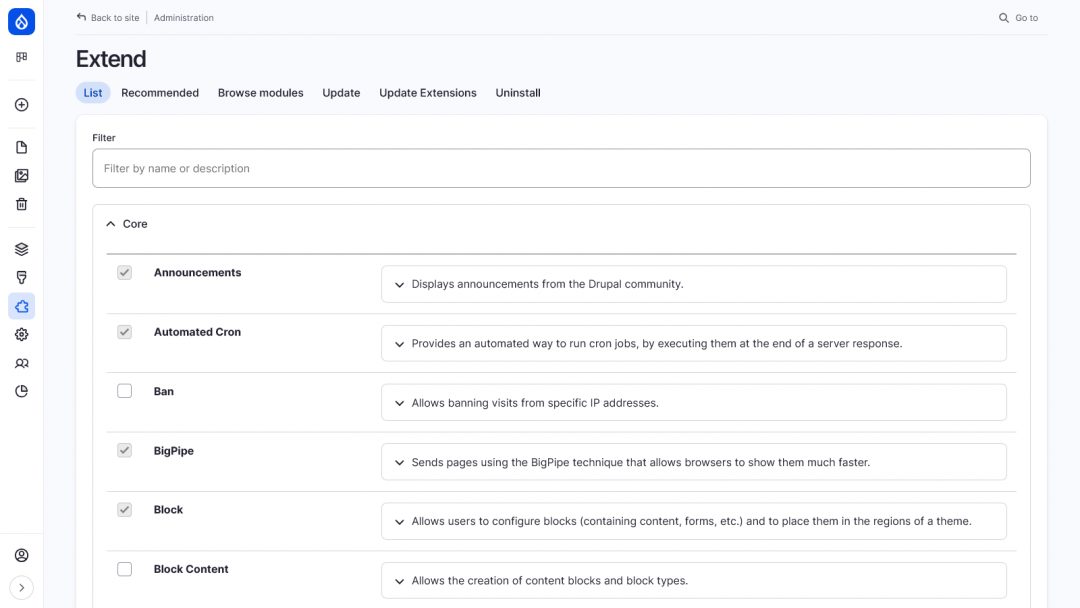This screenshot has width=1080, height=608.
Task: Switch to the Browse modules tab
Action: (x=260, y=93)
